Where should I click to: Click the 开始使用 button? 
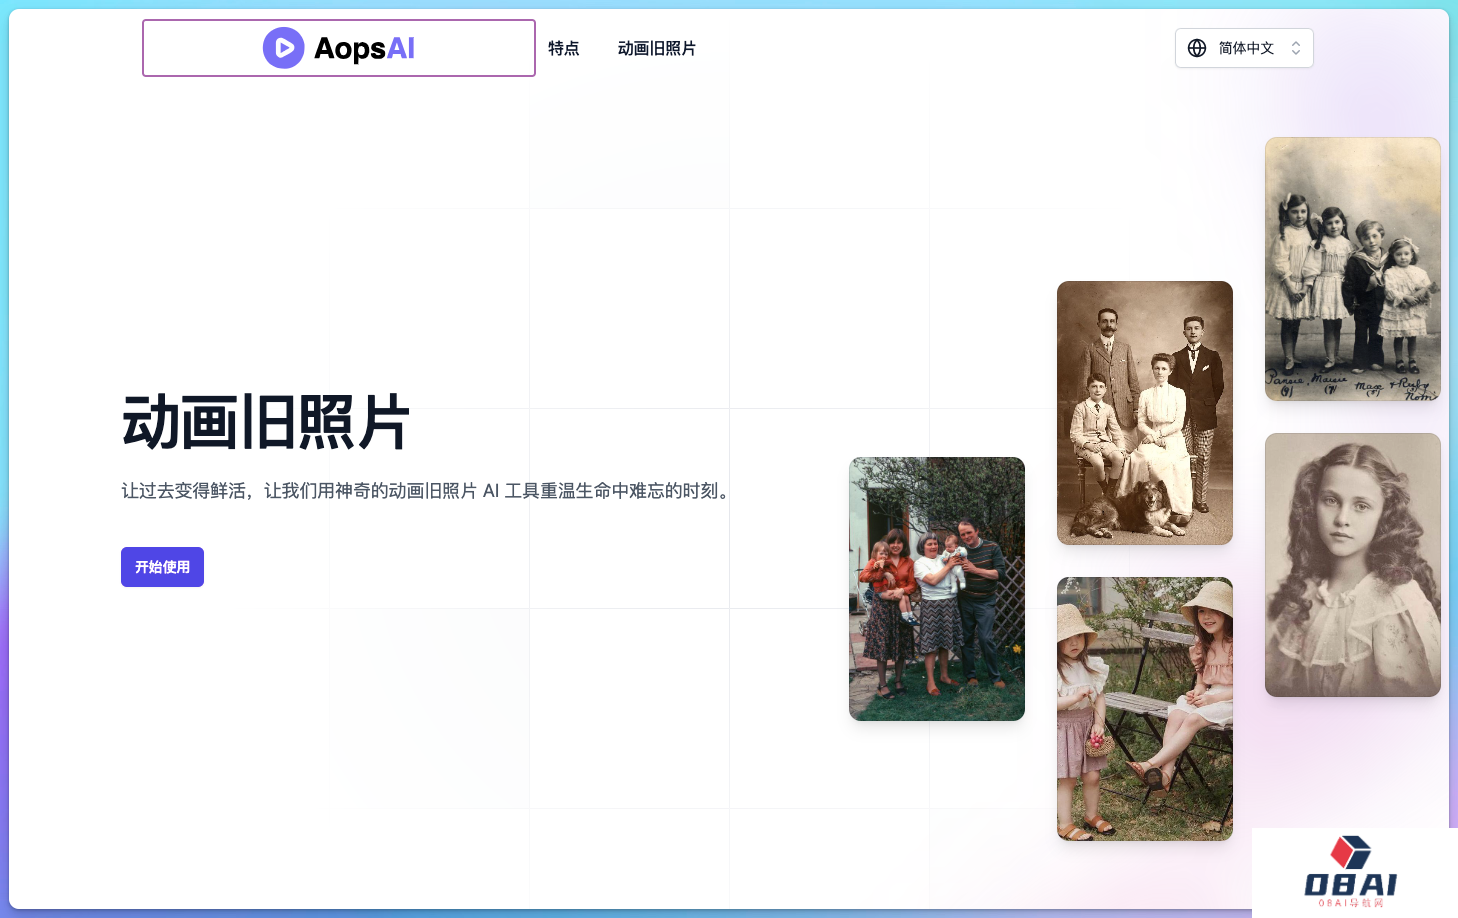pos(162,566)
